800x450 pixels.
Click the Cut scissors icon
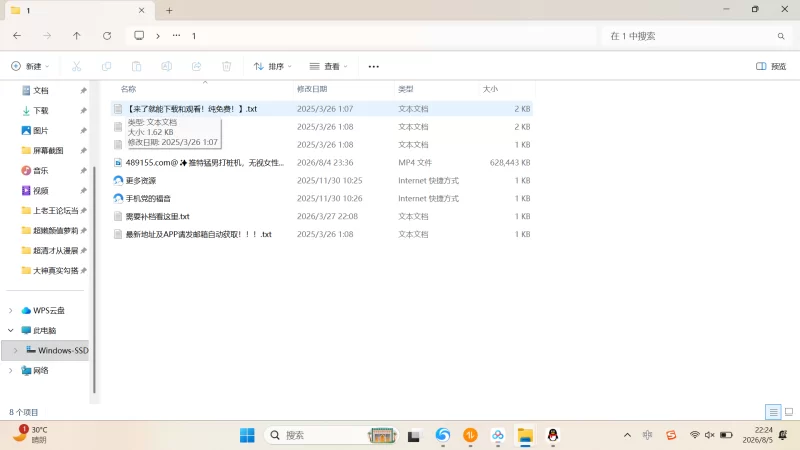pyautogui.click(x=77, y=66)
